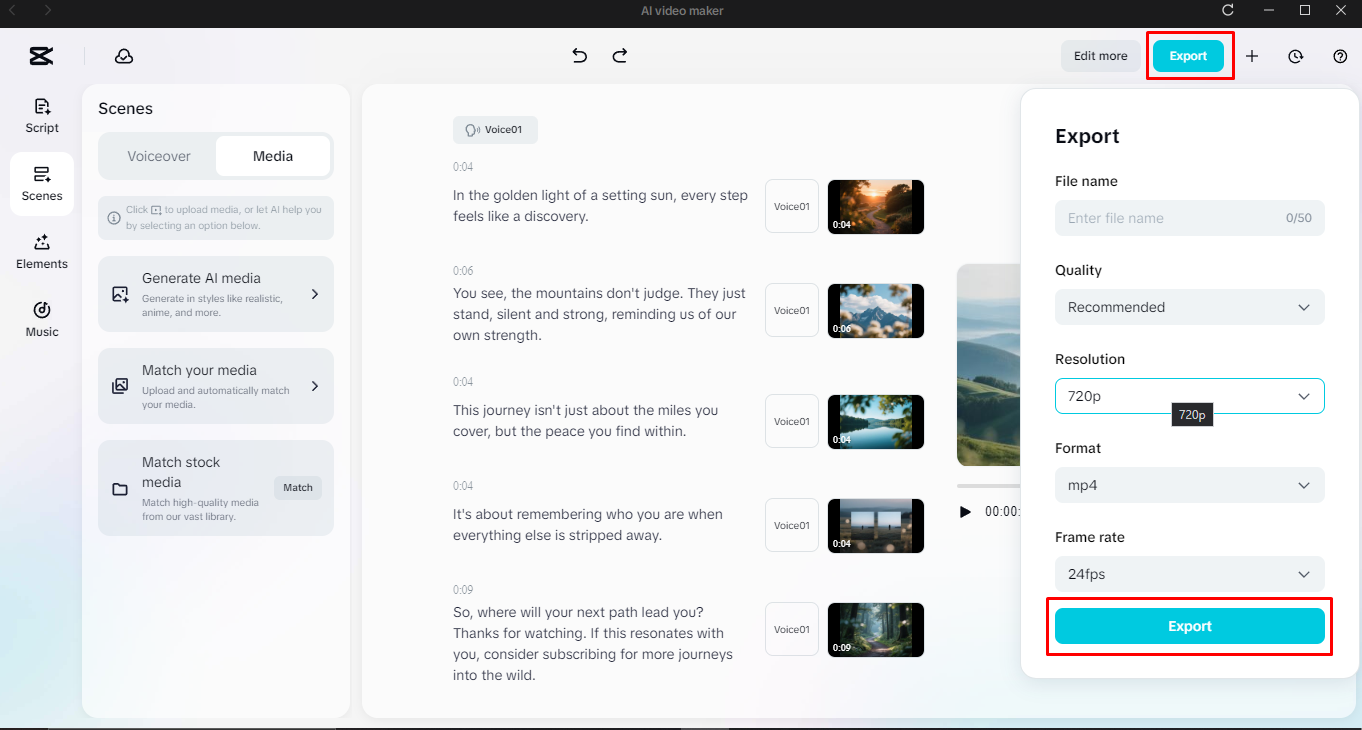Play the video preview
The image size is (1362, 730).
click(x=964, y=511)
